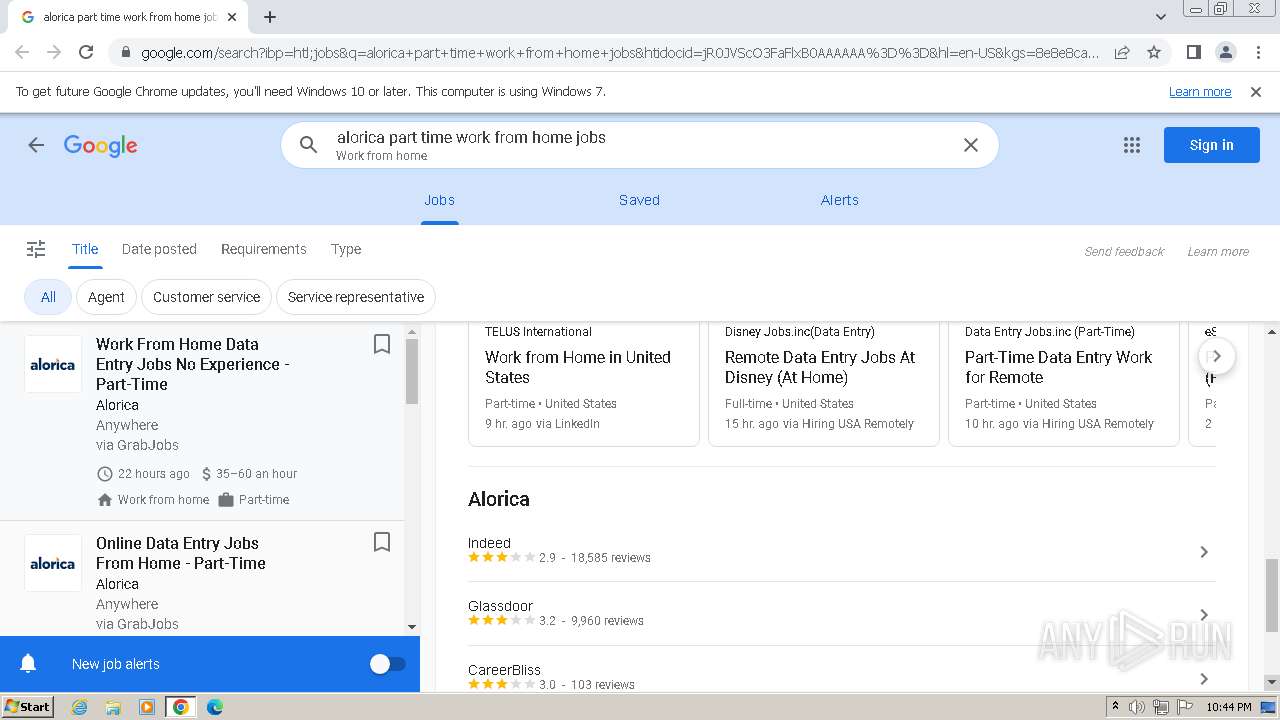This screenshot has width=1280, height=720.
Task: Open Learn more about Chrome updates
Action: pyautogui.click(x=1200, y=92)
